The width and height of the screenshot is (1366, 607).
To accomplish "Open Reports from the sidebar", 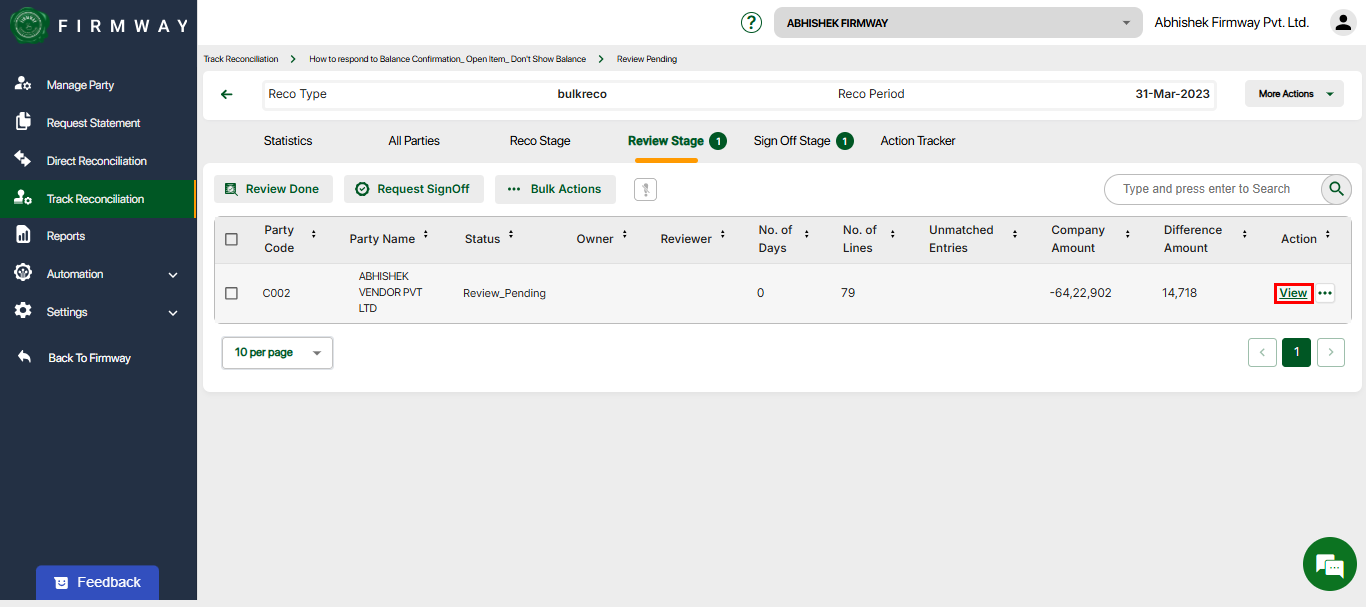I will 66,236.
